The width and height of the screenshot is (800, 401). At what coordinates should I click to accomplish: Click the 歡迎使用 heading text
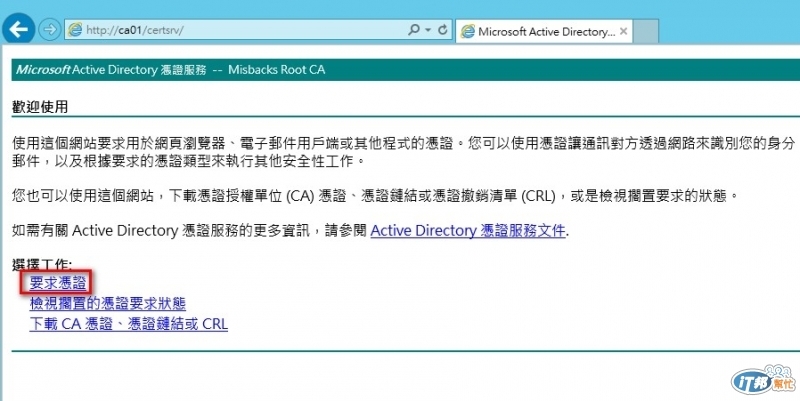coord(40,107)
